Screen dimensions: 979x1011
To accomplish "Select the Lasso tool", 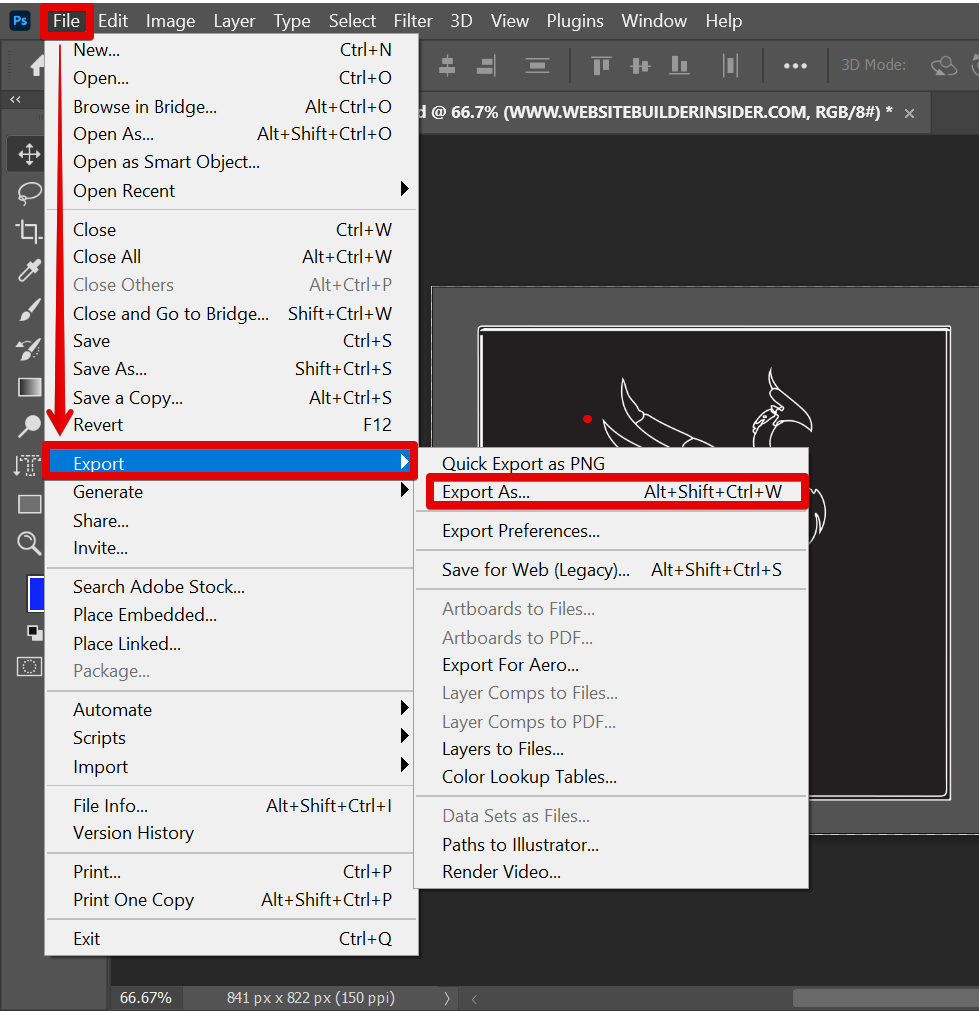I will [29, 192].
